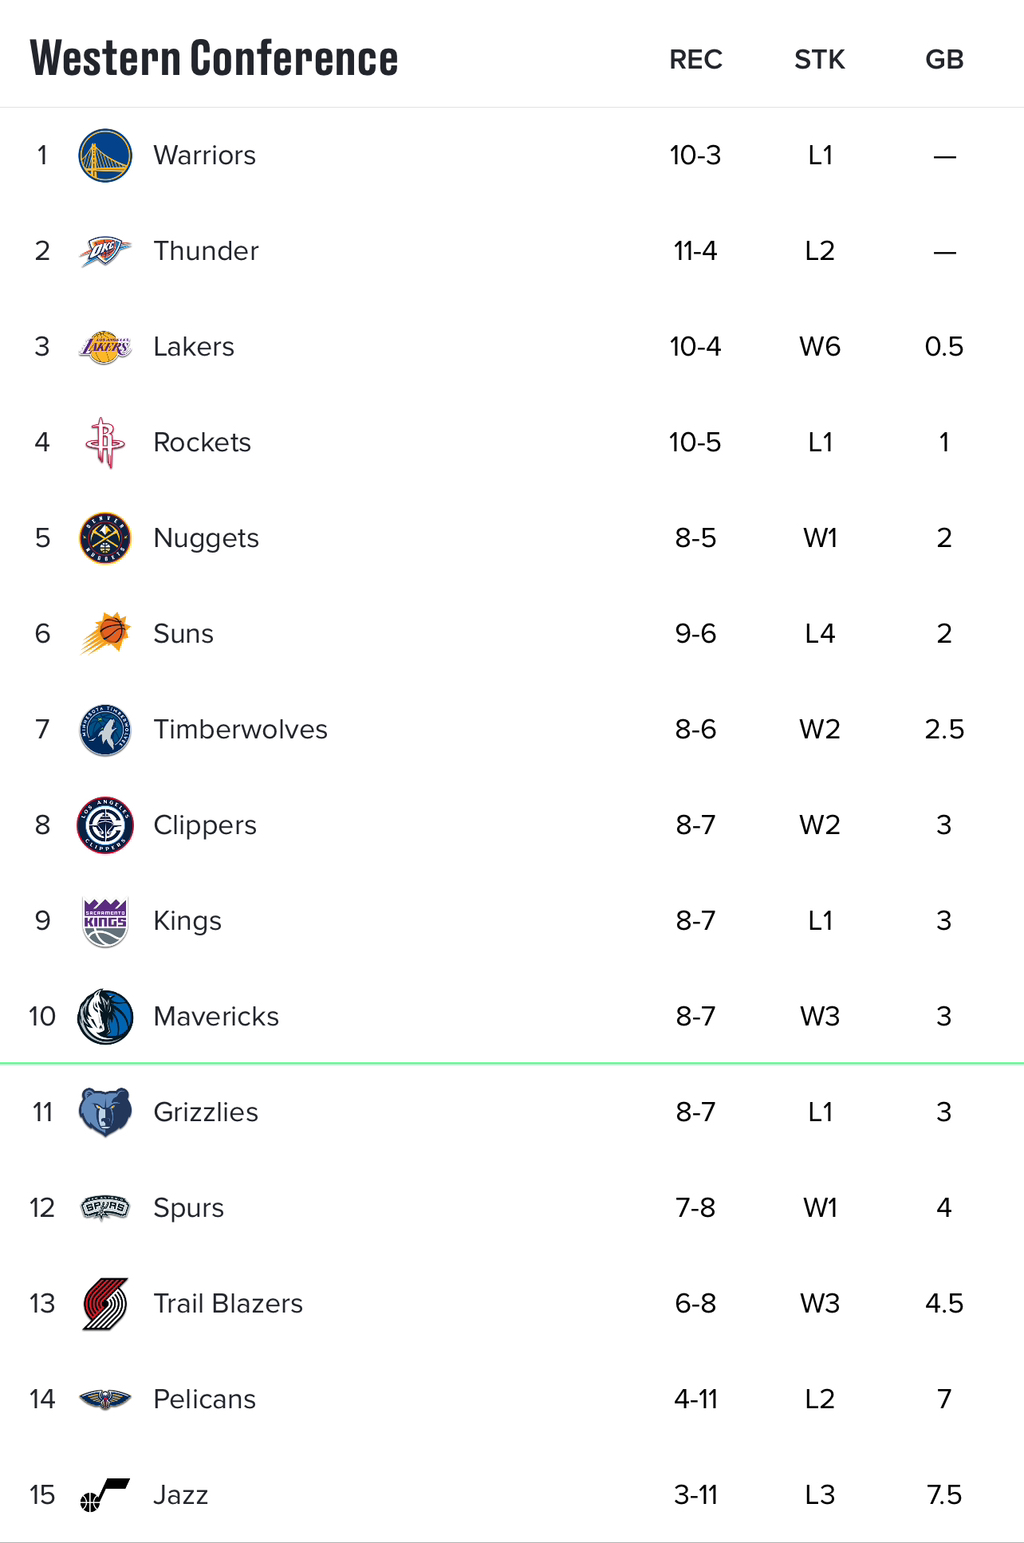Open the Clippers team logo
1024x1543 pixels.
pos(105,825)
